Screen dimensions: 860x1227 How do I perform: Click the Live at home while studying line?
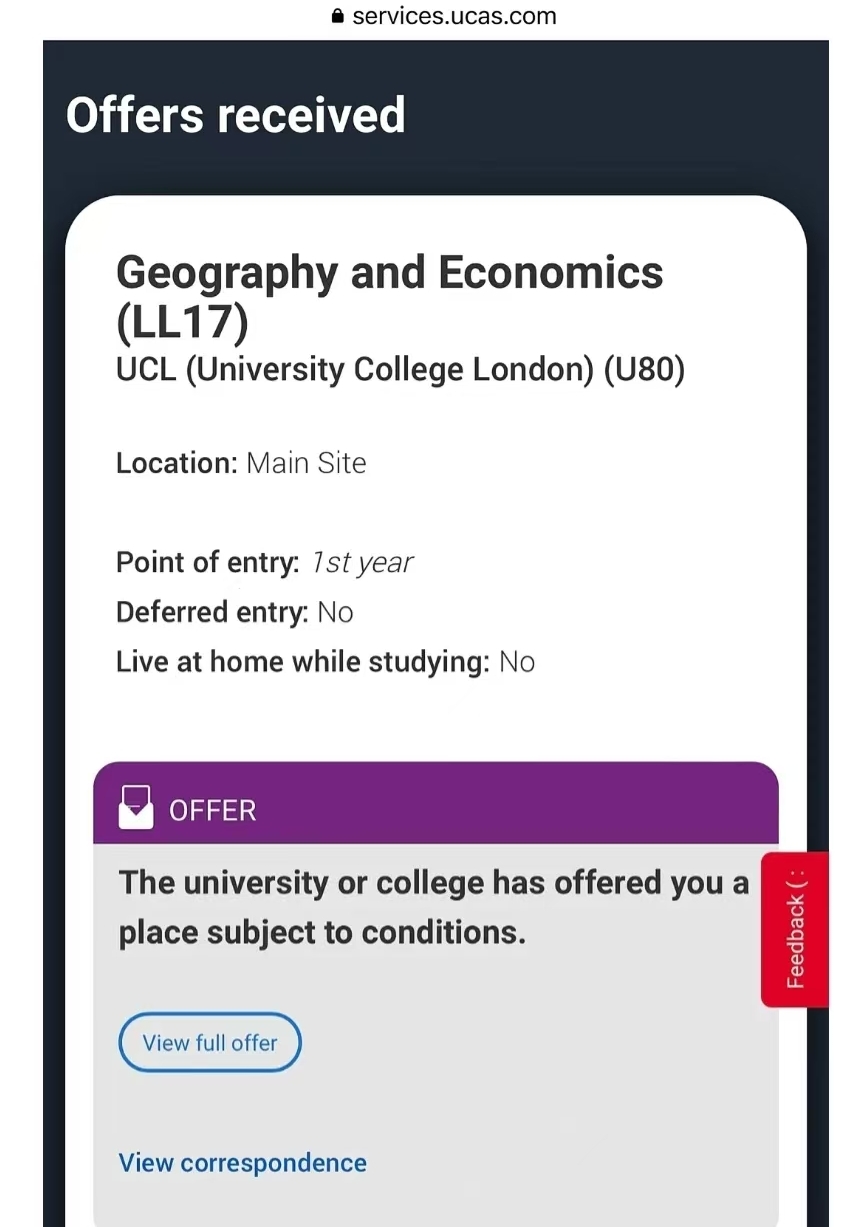pos(325,662)
